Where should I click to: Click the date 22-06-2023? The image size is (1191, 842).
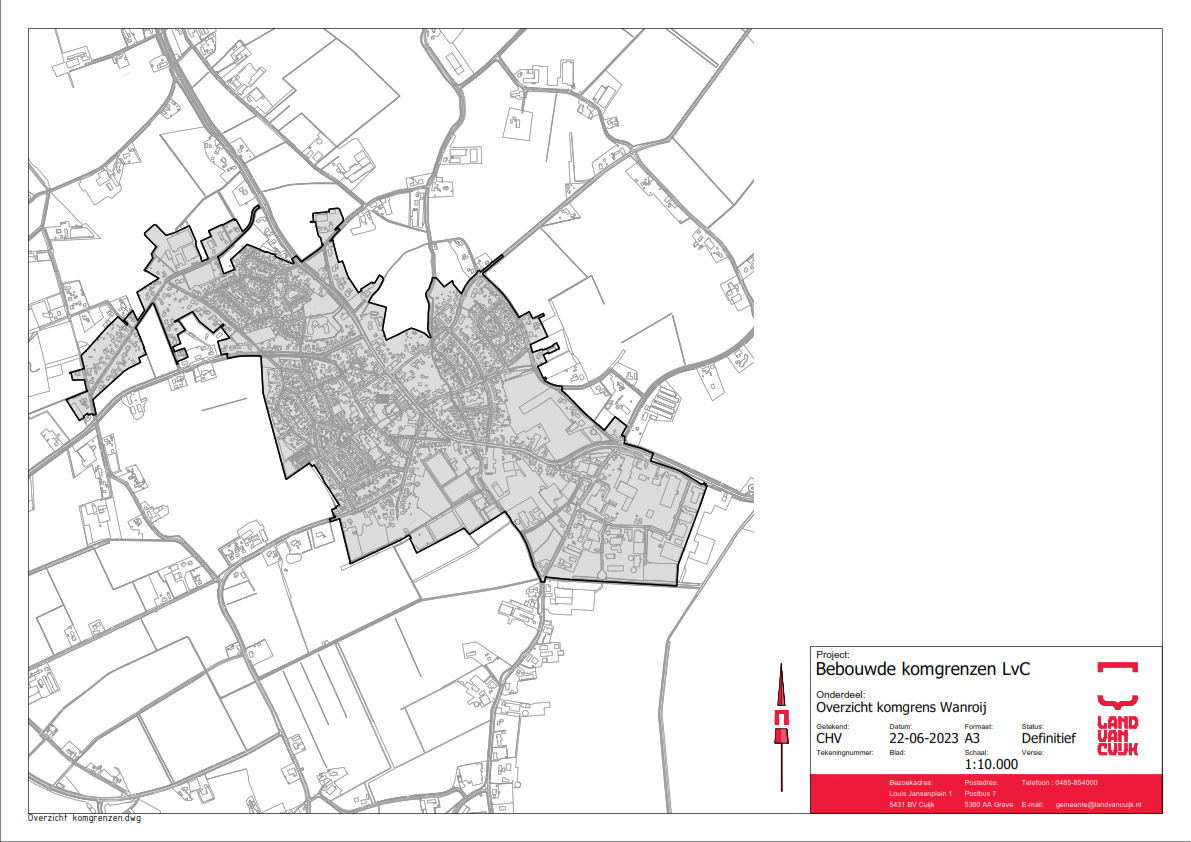(x=923, y=738)
